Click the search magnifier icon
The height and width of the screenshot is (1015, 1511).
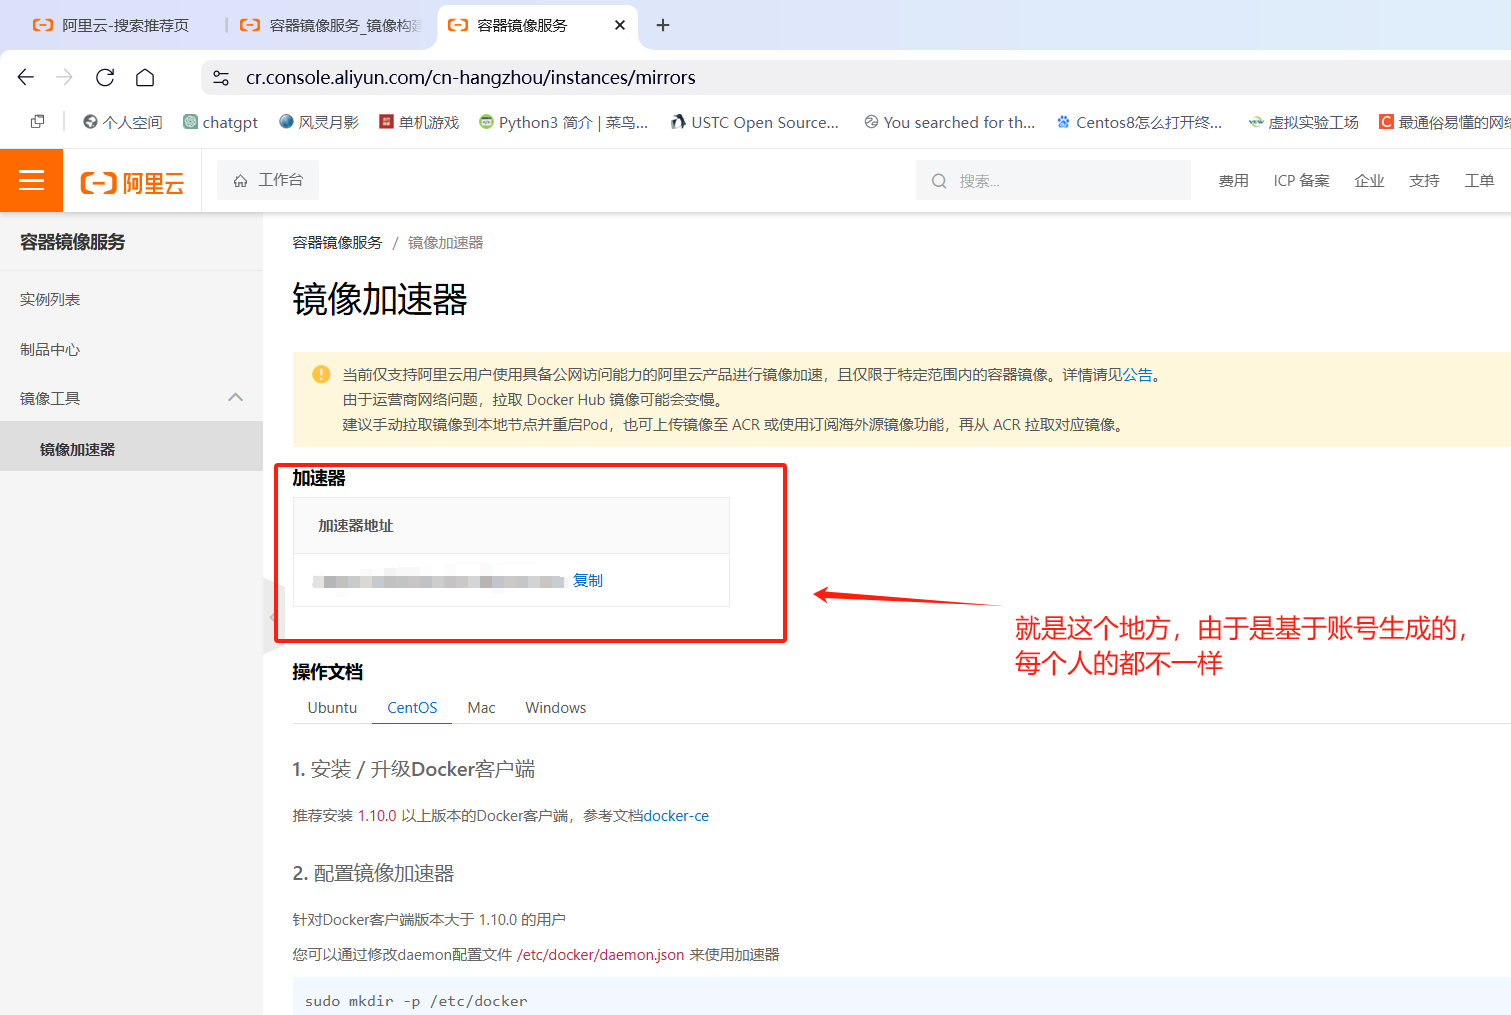pos(939,181)
